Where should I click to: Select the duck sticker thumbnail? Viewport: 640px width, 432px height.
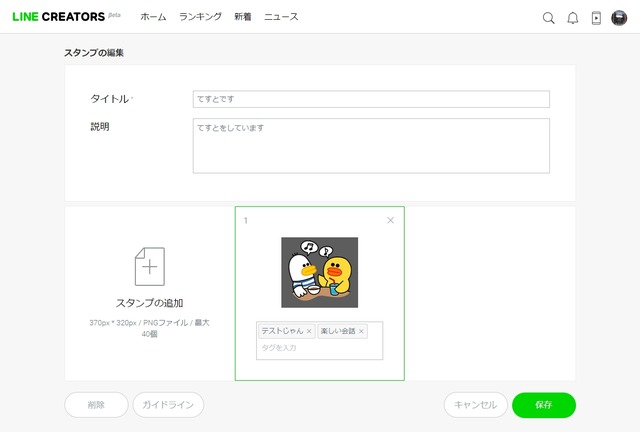[x=320, y=272]
